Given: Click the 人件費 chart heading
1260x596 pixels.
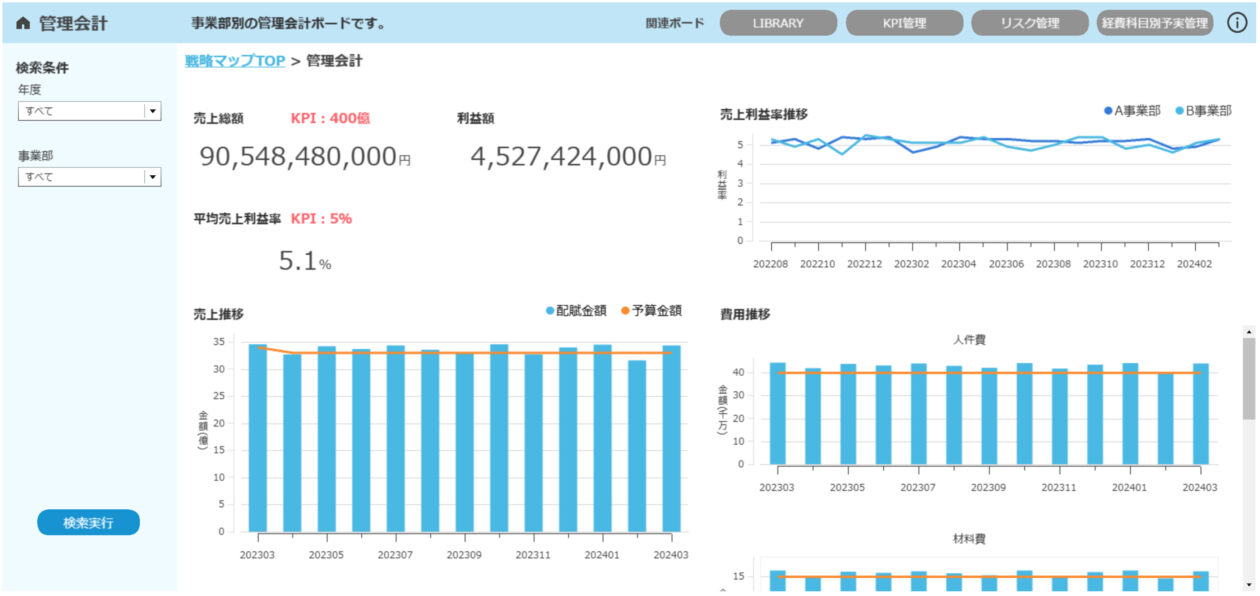Looking at the screenshot, I should (x=969, y=340).
